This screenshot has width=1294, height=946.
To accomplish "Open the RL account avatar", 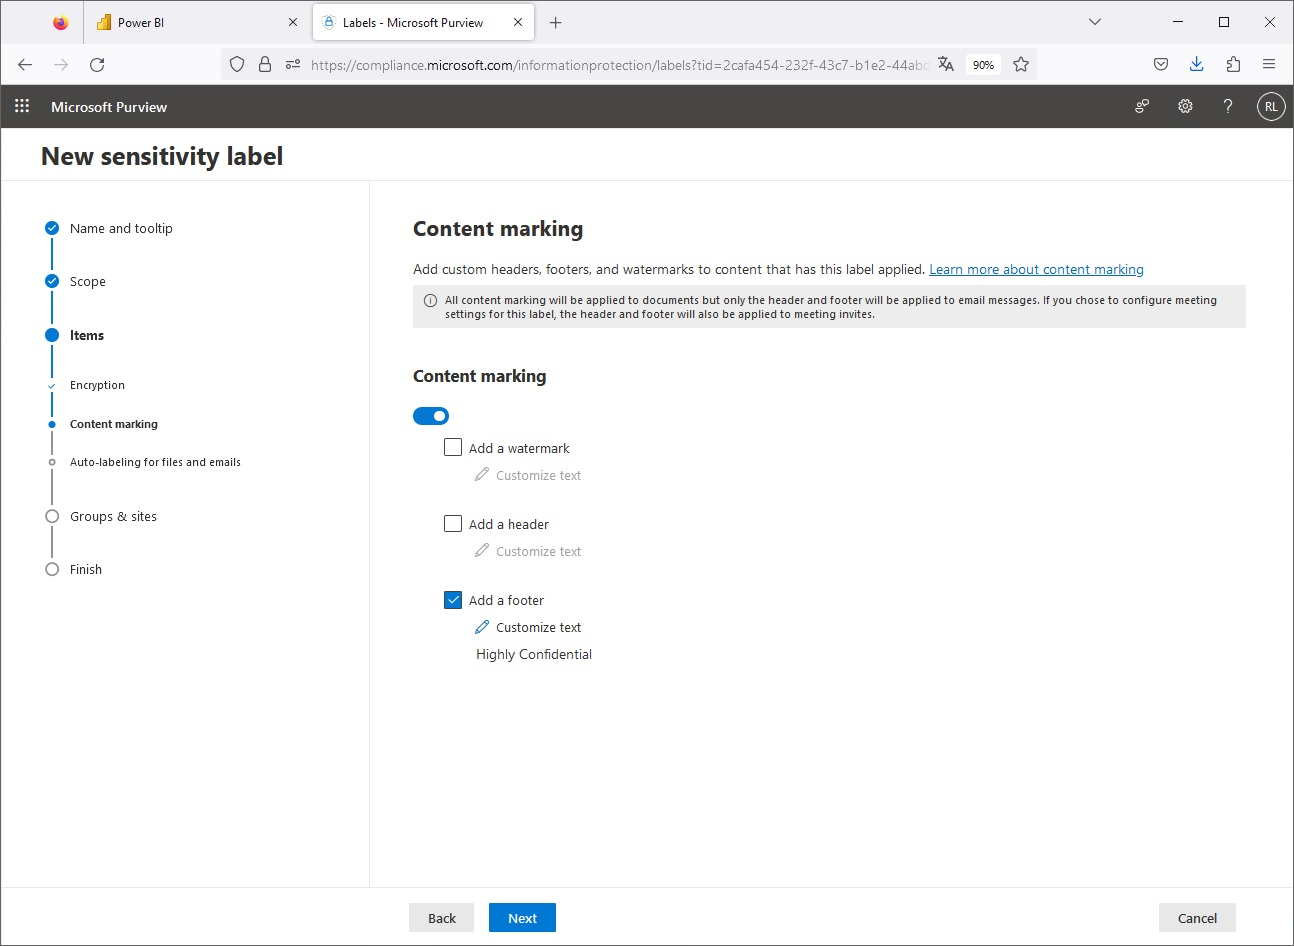I will pos(1270,106).
